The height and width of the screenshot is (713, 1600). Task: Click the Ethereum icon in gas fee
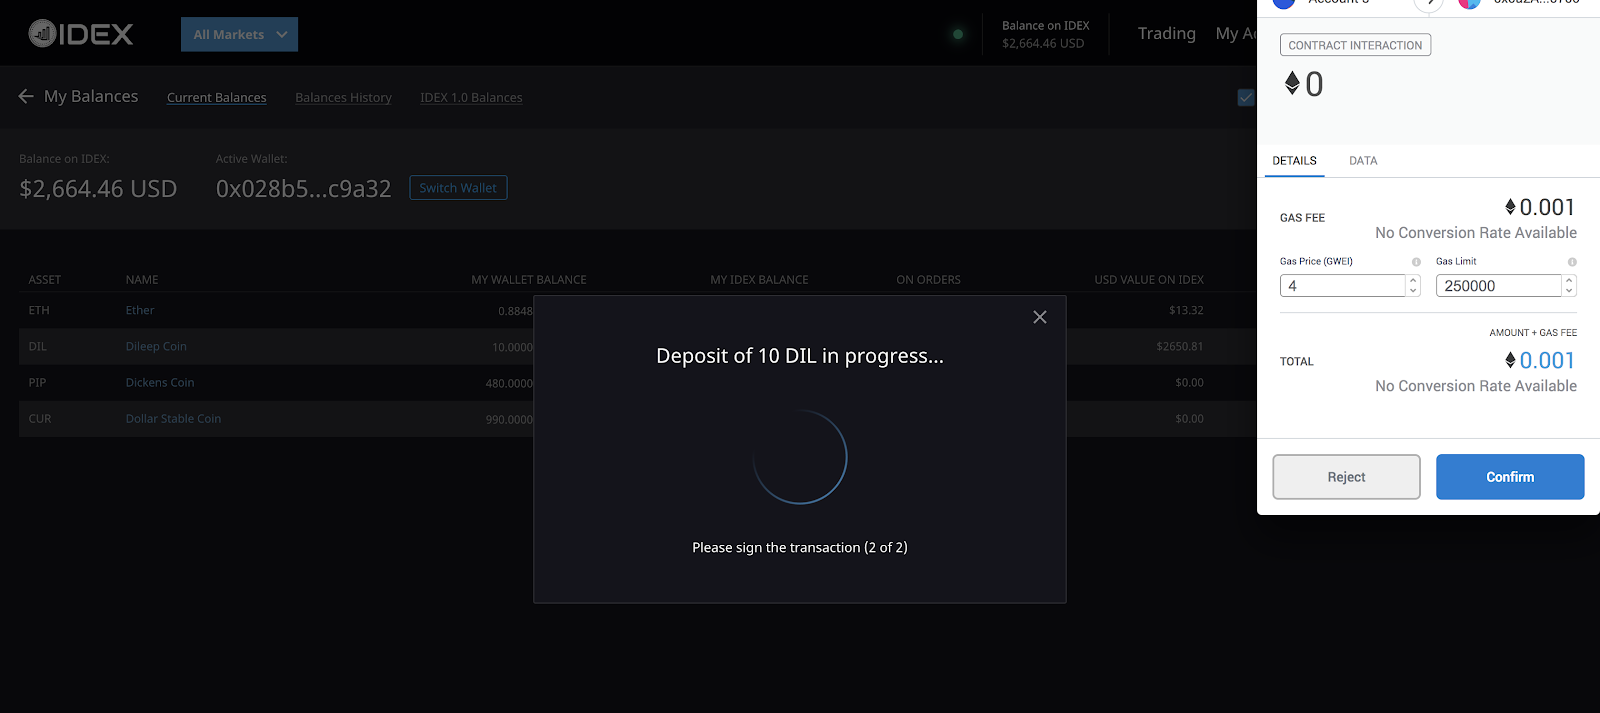pyautogui.click(x=1510, y=207)
